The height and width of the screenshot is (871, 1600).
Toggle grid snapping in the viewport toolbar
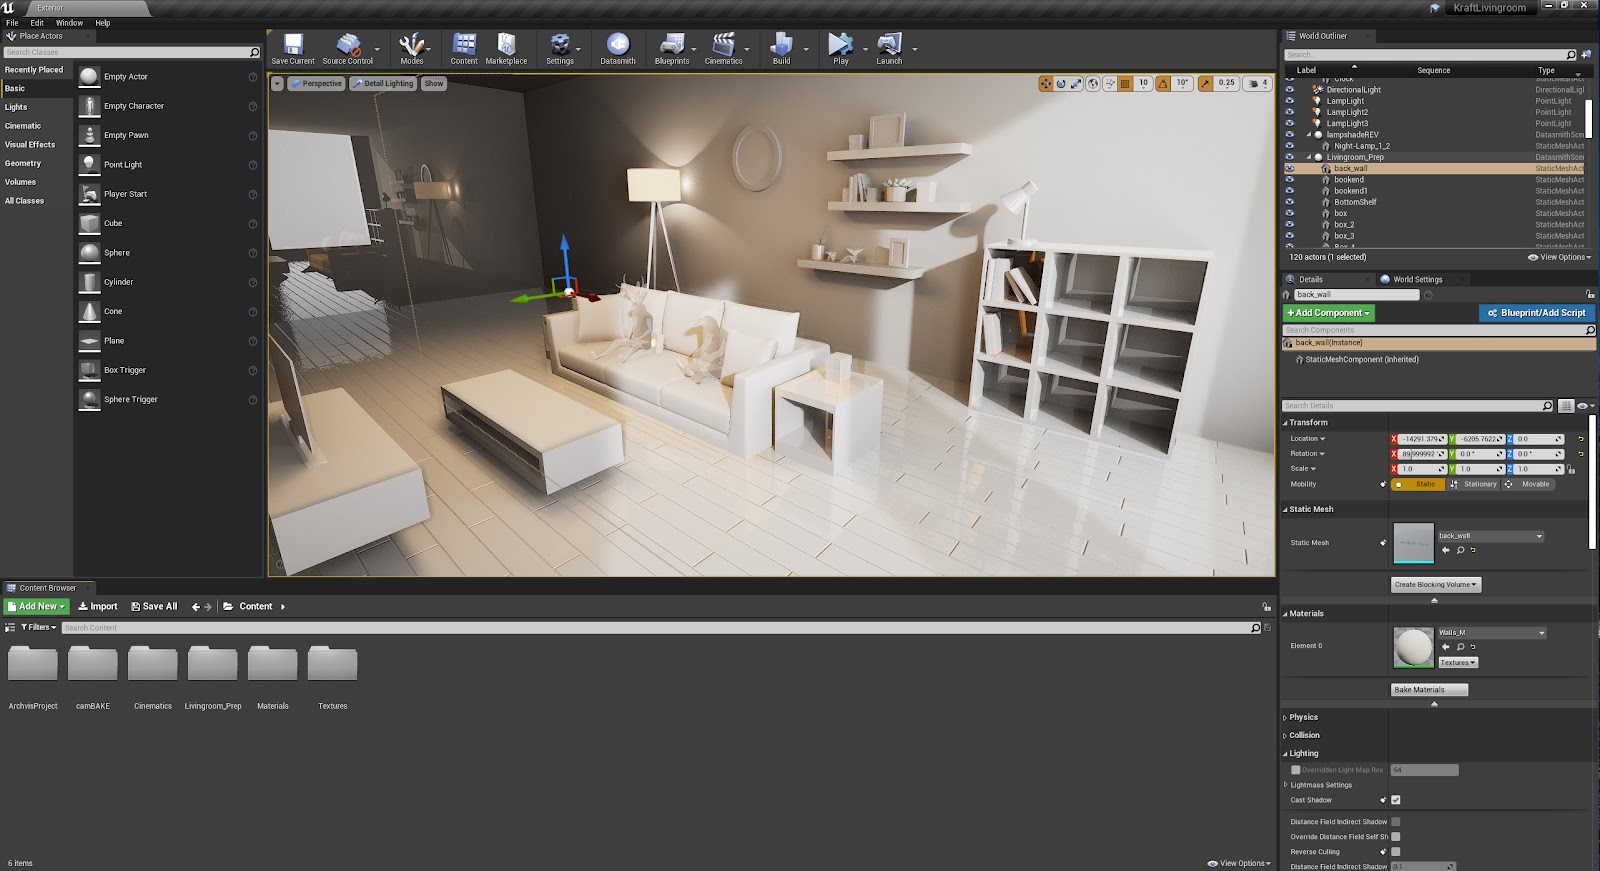[1125, 84]
